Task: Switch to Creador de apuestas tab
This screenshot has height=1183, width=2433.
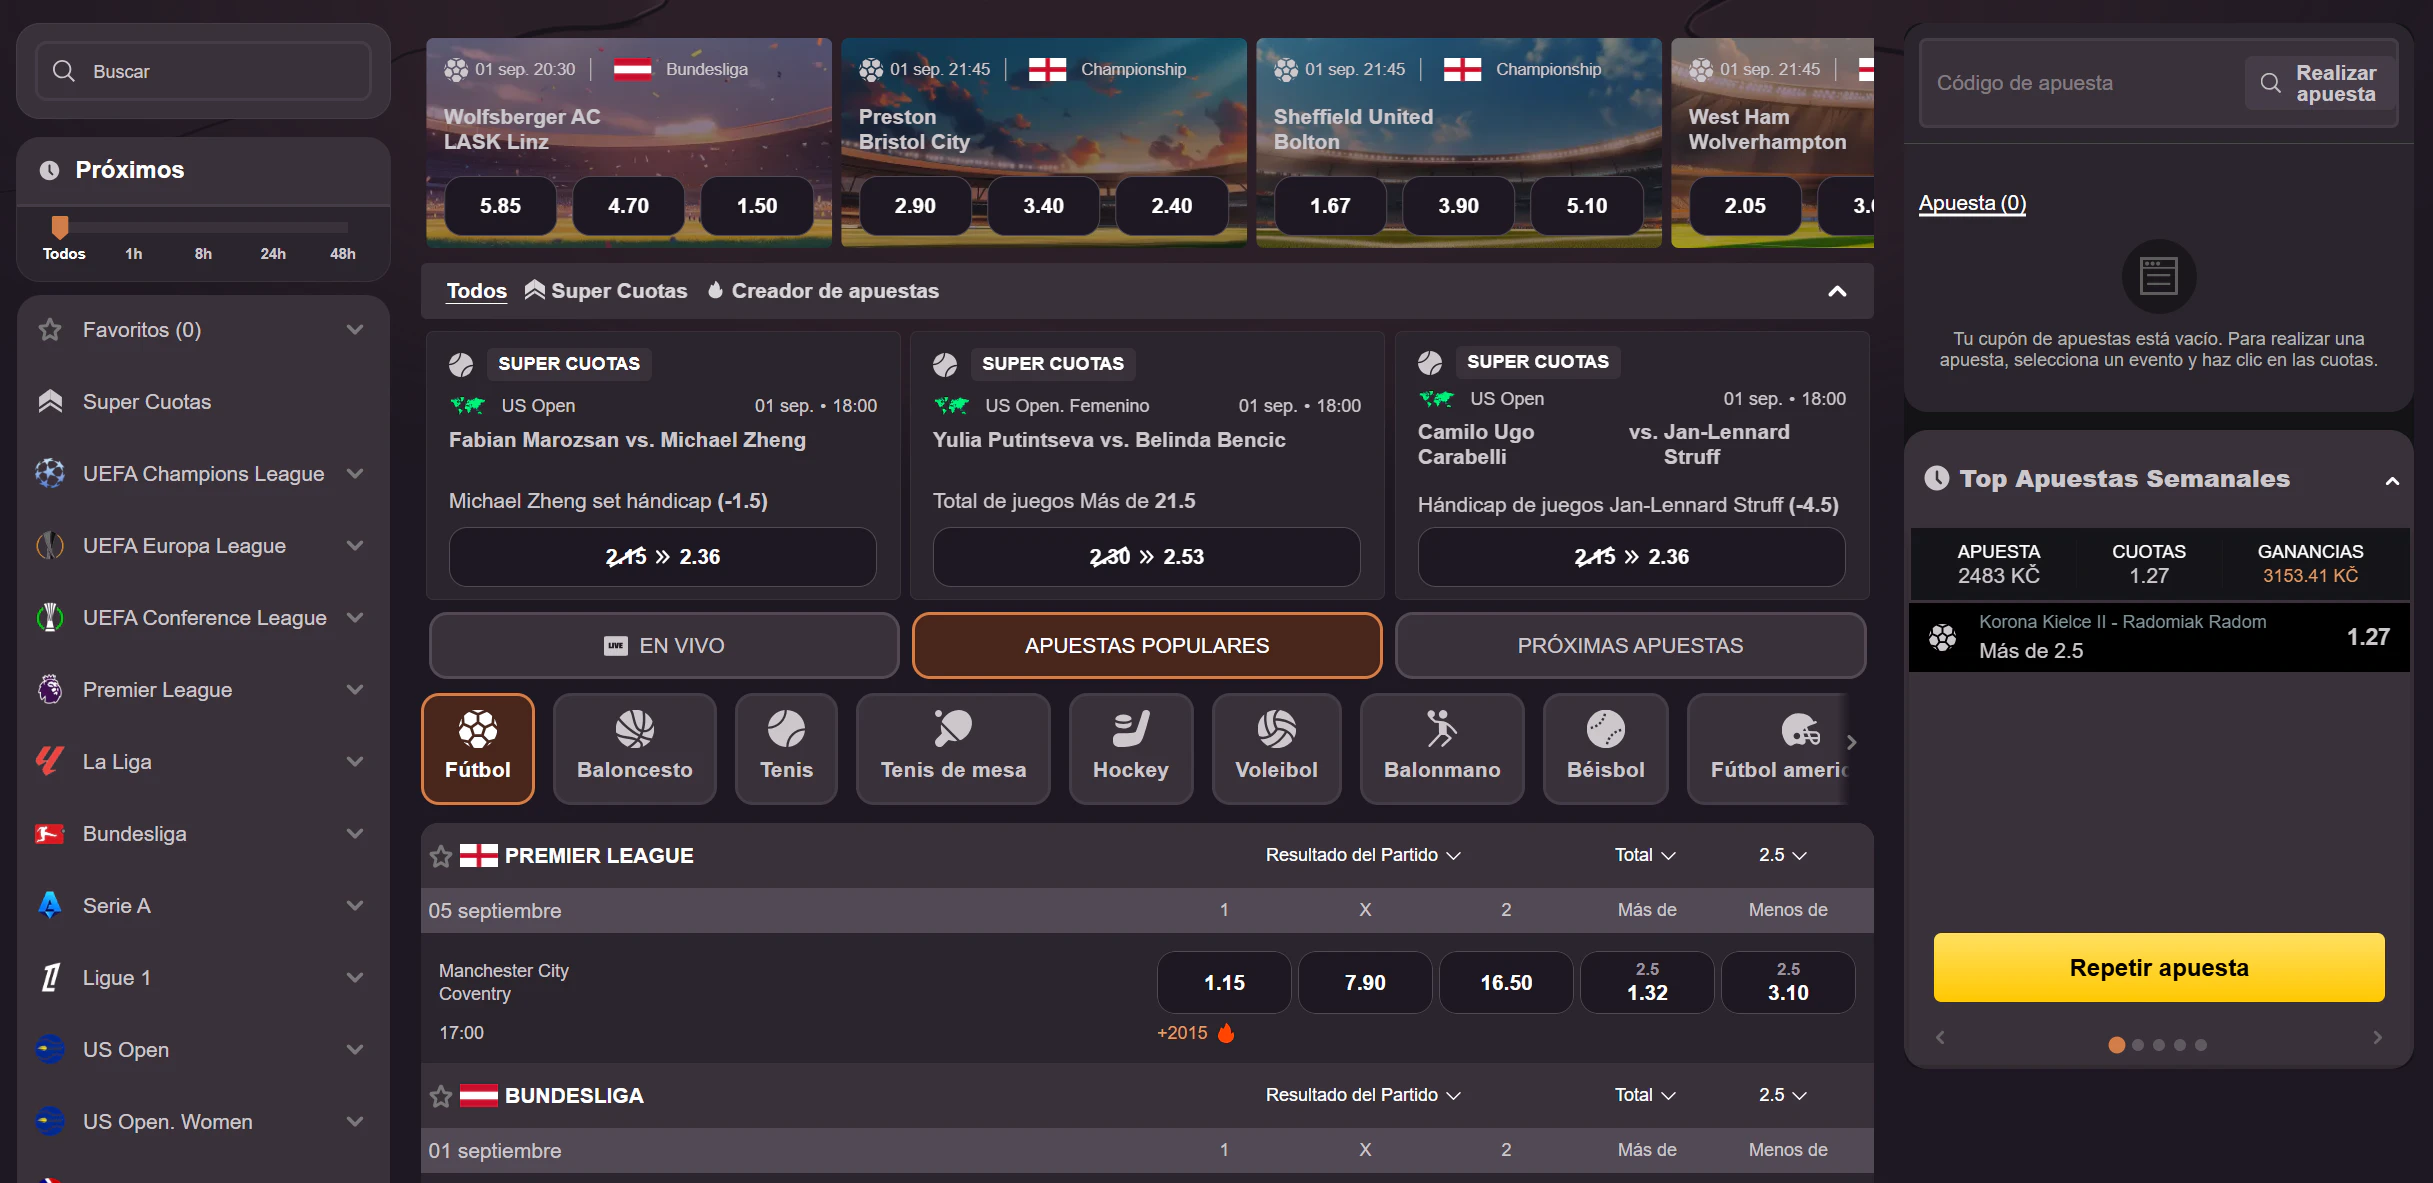Action: pyautogui.click(x=823, y=291)
